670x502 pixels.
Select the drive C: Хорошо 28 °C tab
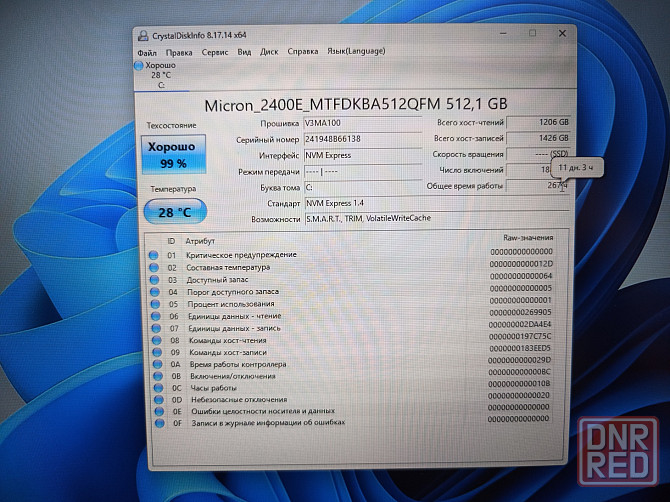click(x=161, y=75)
